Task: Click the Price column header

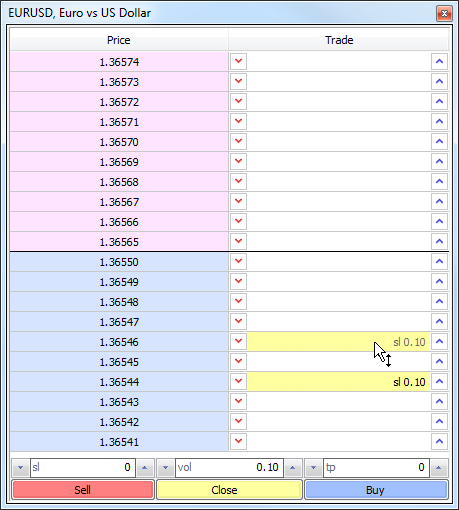Action: 119,40
